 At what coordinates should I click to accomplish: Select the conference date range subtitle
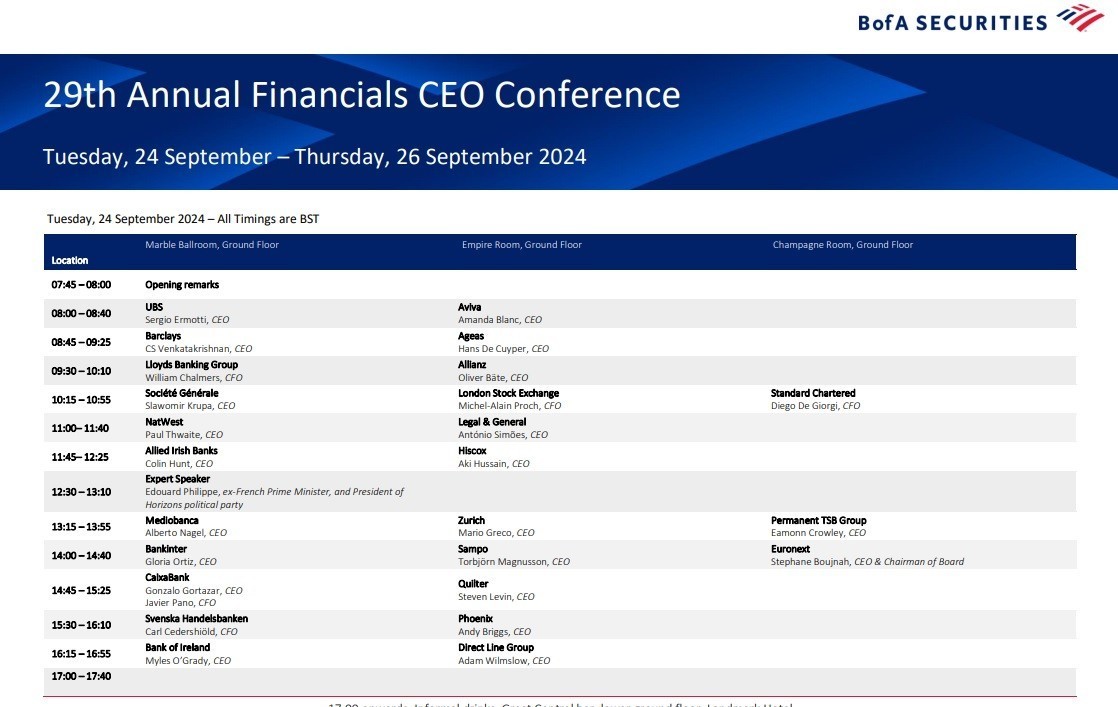coord(314,157)
